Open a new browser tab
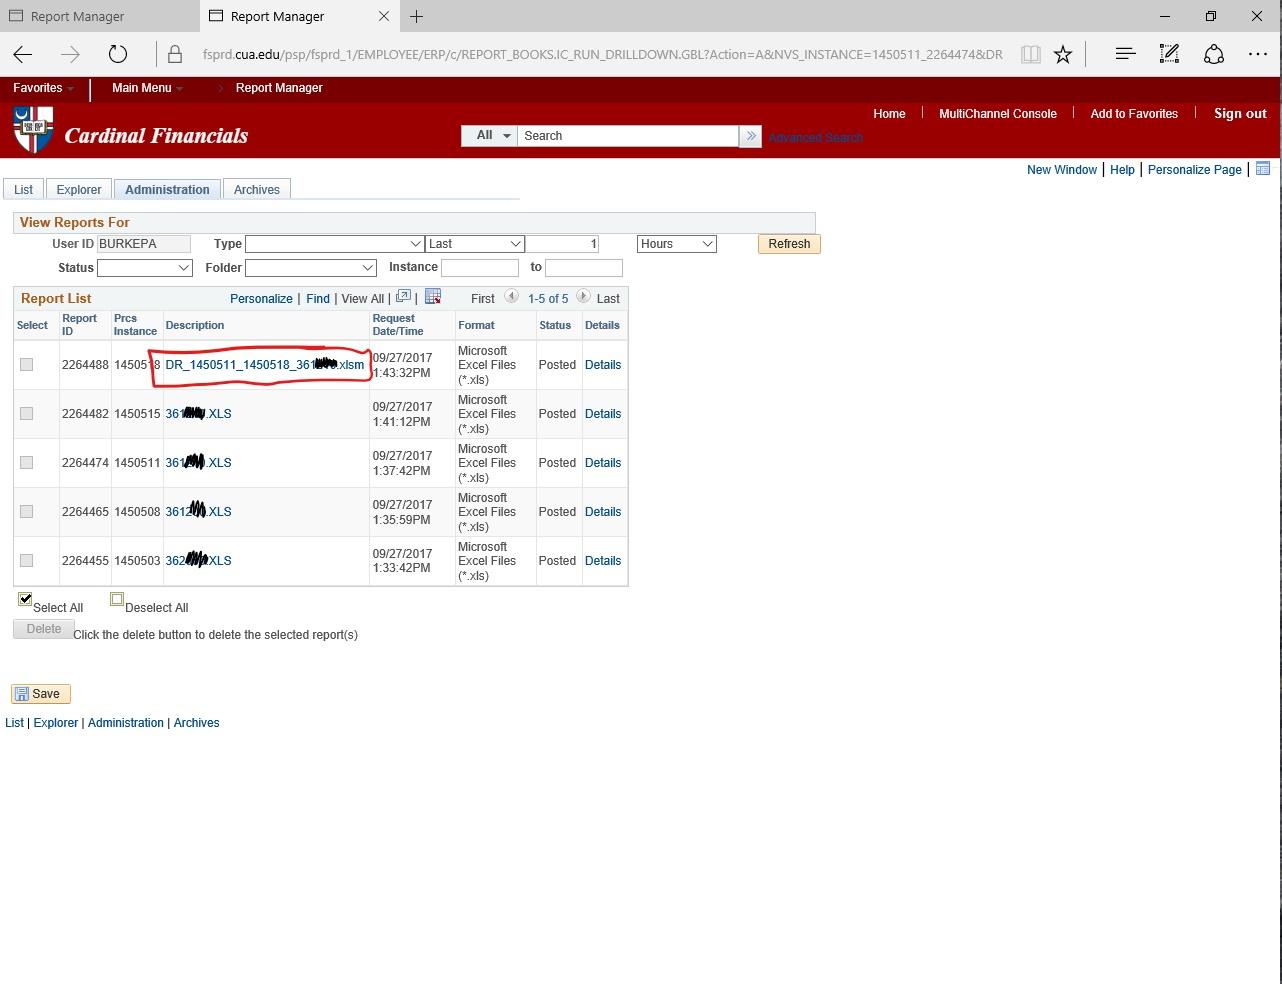This screenshot has width=1282, height=984. click(x=417, y=16)
